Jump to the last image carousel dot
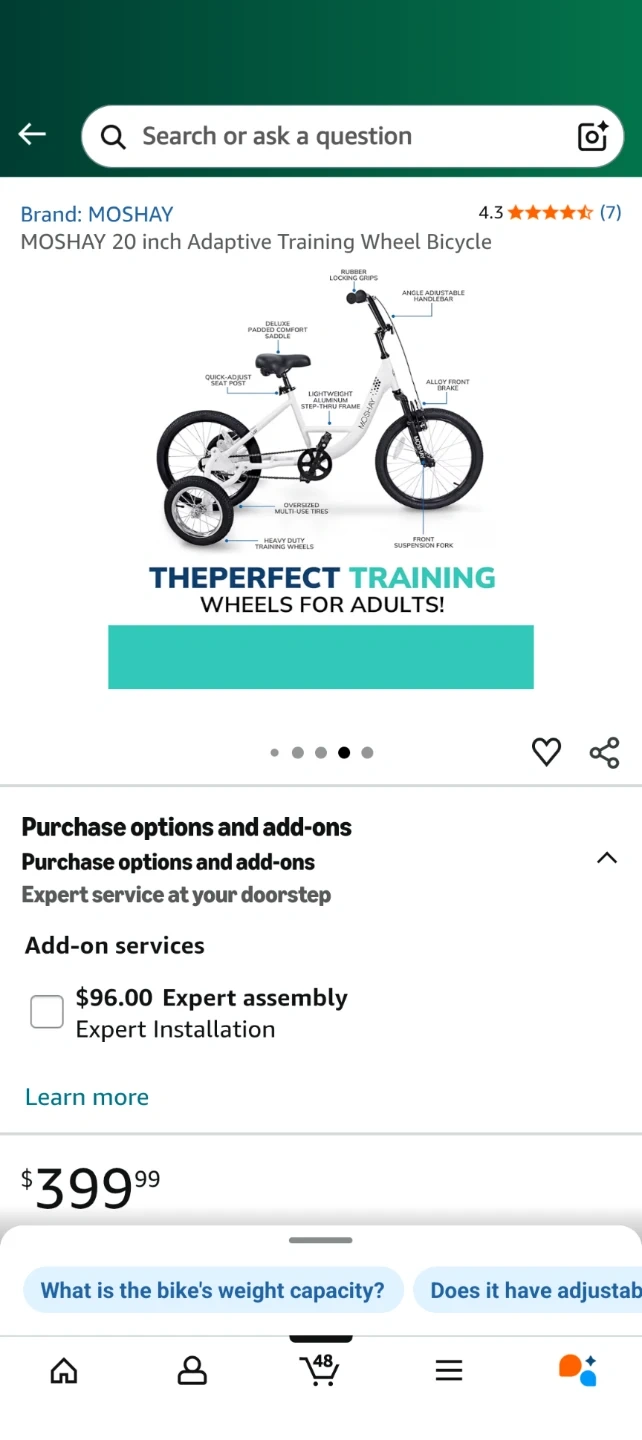Image resolution: width=642 pixels, height=1440 pixels. [x=367, y=753]
